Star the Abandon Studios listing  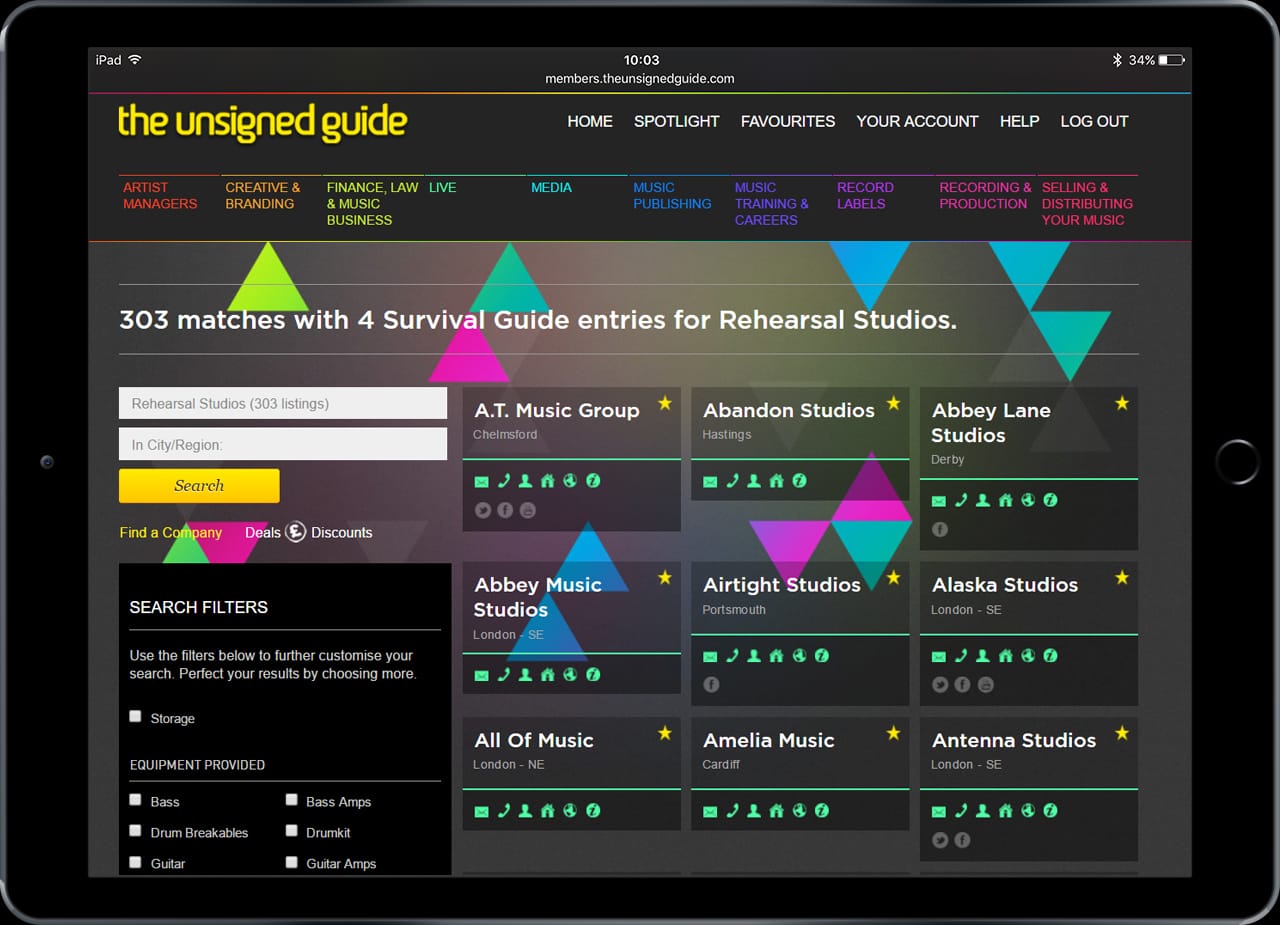click(893, 403)
